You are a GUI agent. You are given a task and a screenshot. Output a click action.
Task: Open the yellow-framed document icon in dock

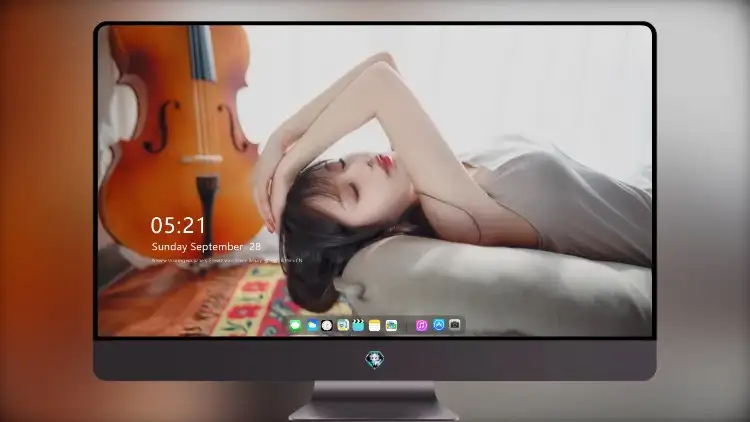[x=342, y=325]
